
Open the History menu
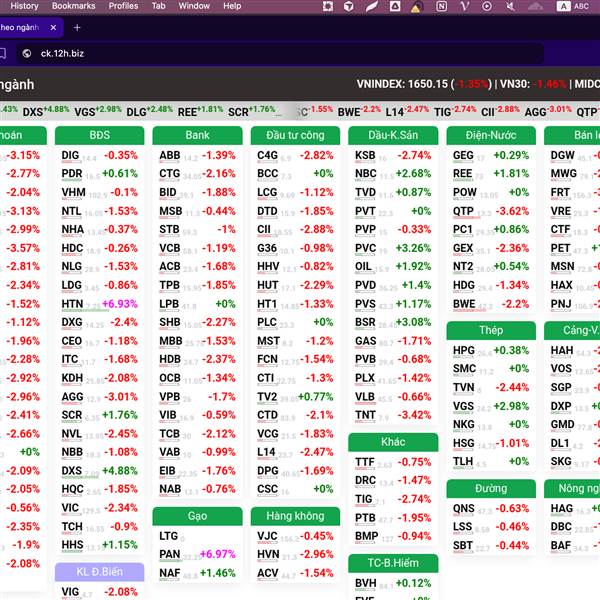pos(24,6)
